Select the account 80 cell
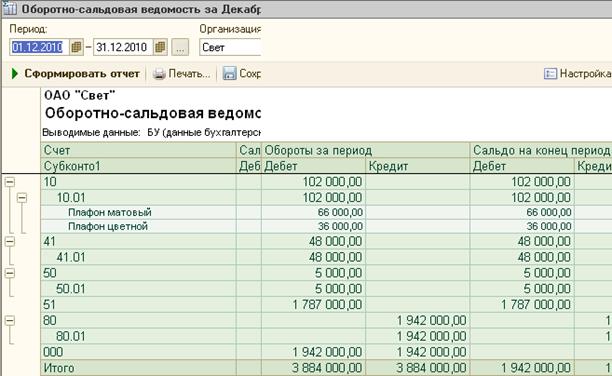The height and width of the screenshot is (376, 612). pyautogui.click(x=138, y=321)
